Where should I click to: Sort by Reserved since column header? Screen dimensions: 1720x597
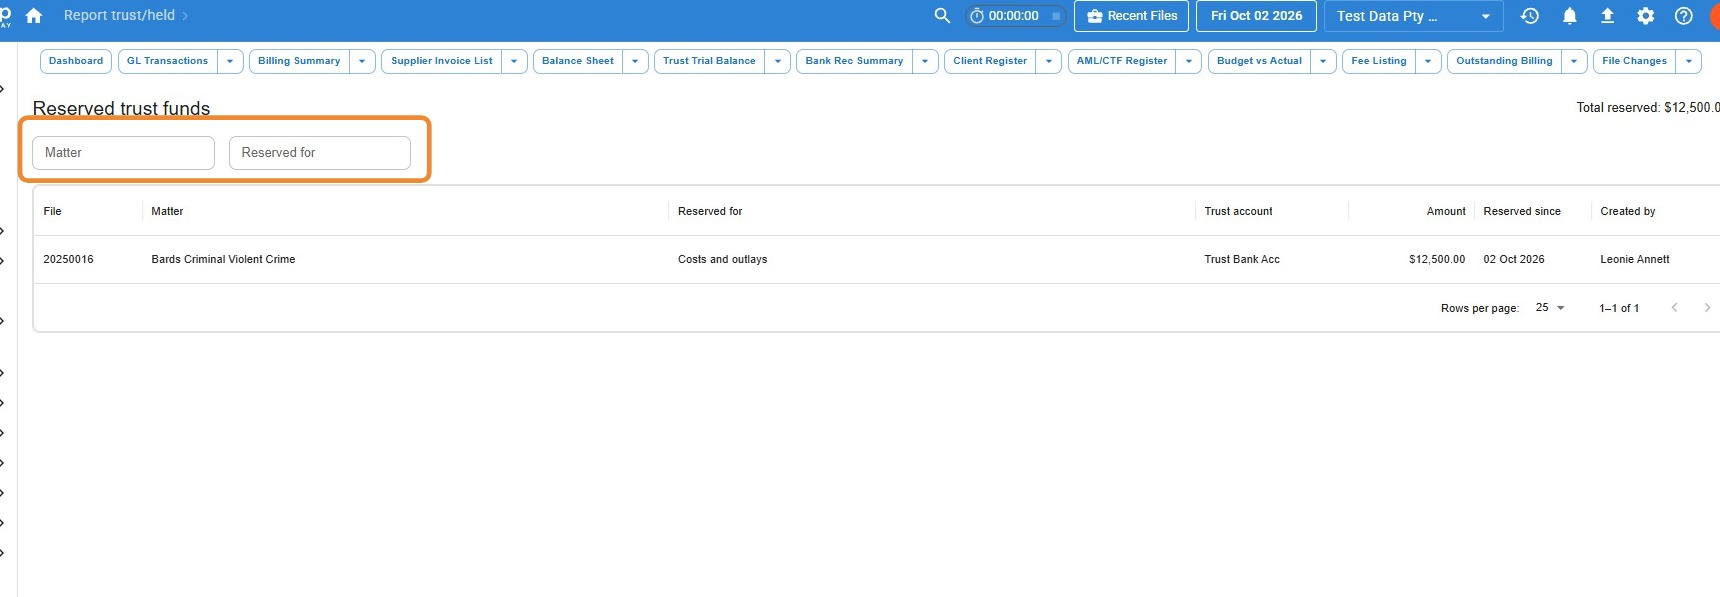pos(1522,211)
